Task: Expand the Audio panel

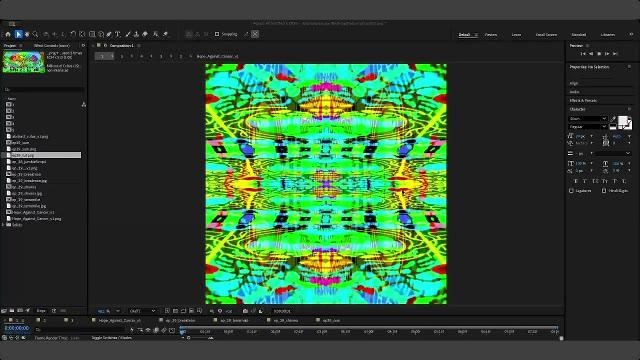Action: coord(574,92)
